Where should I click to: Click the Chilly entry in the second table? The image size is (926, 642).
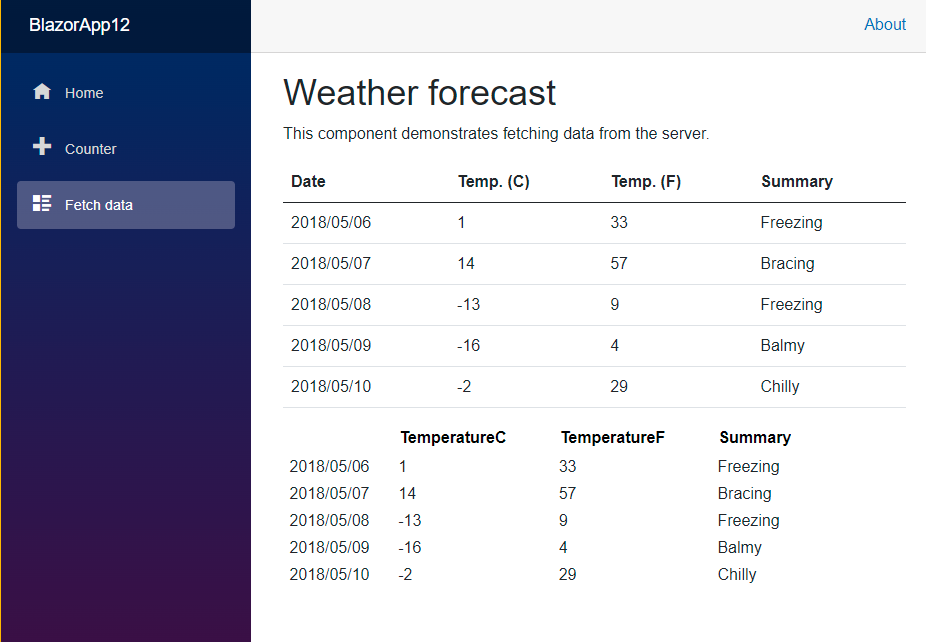(736, 574)
